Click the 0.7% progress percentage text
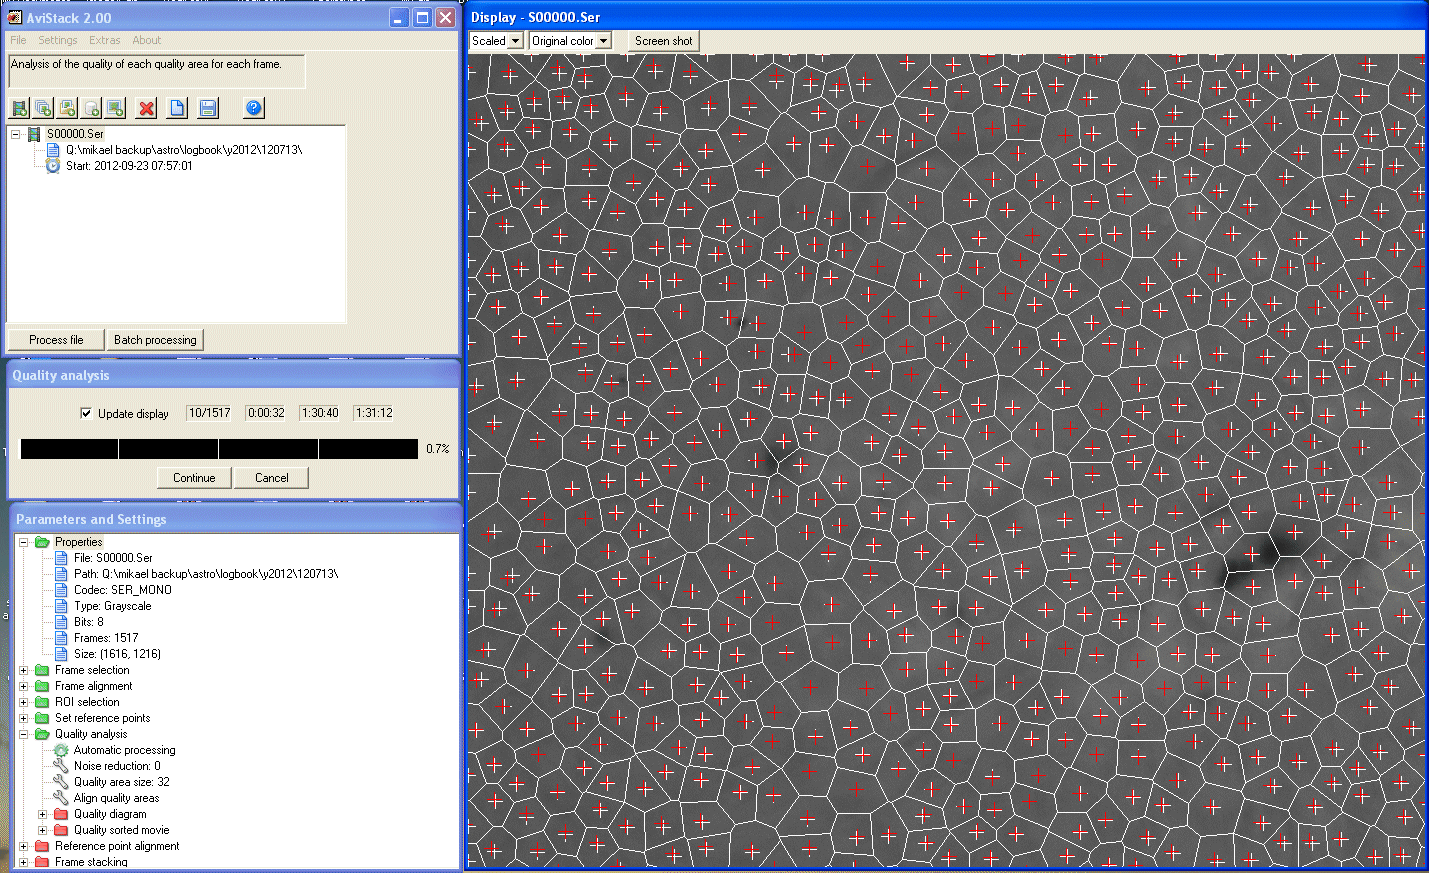This screenshot has height=873, width=1429. (438, 449)
